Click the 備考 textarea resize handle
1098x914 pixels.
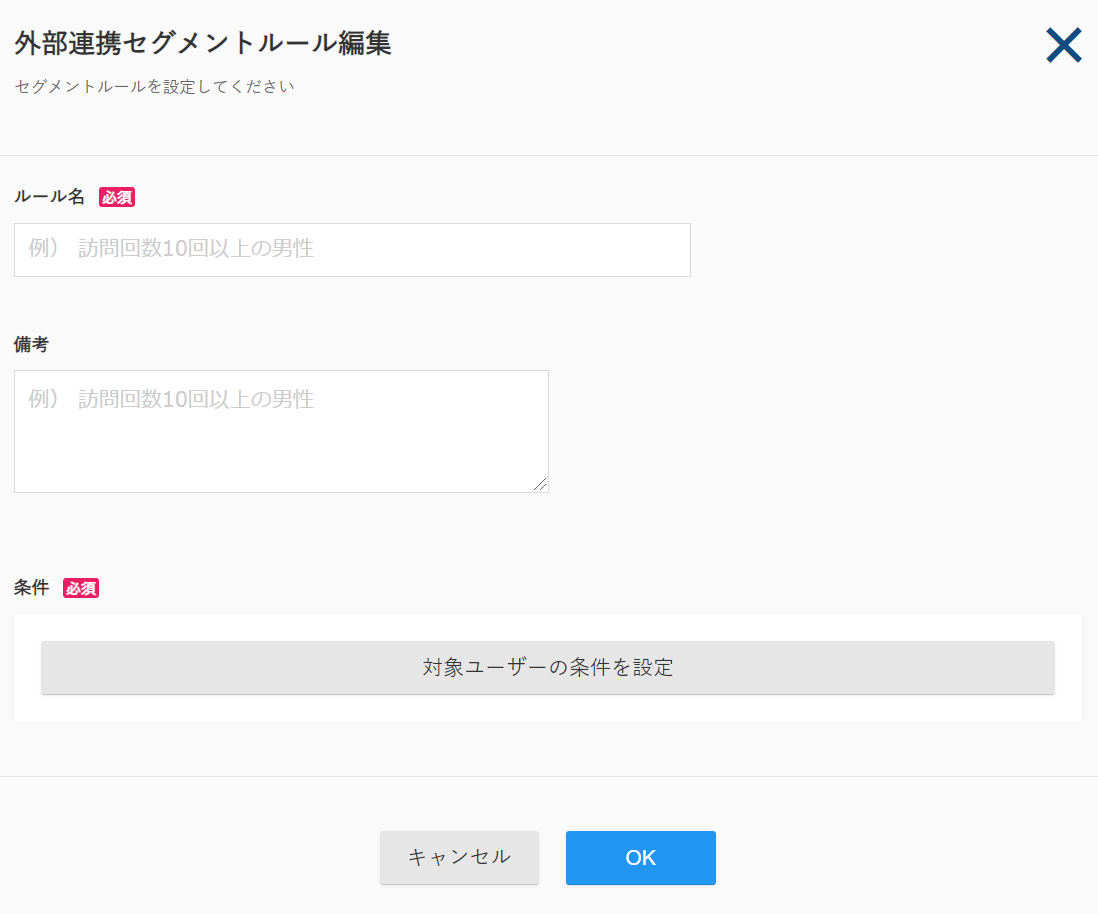540,485
